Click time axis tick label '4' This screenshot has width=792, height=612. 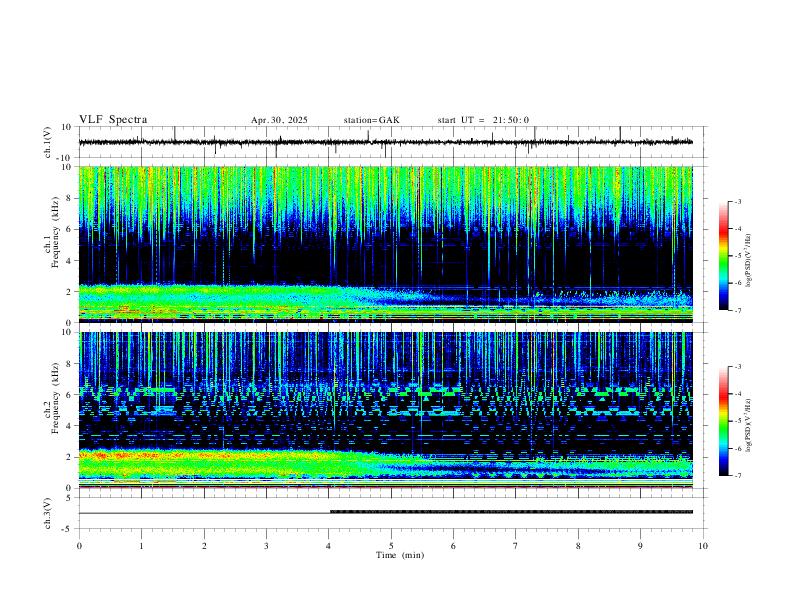[329, 546]
